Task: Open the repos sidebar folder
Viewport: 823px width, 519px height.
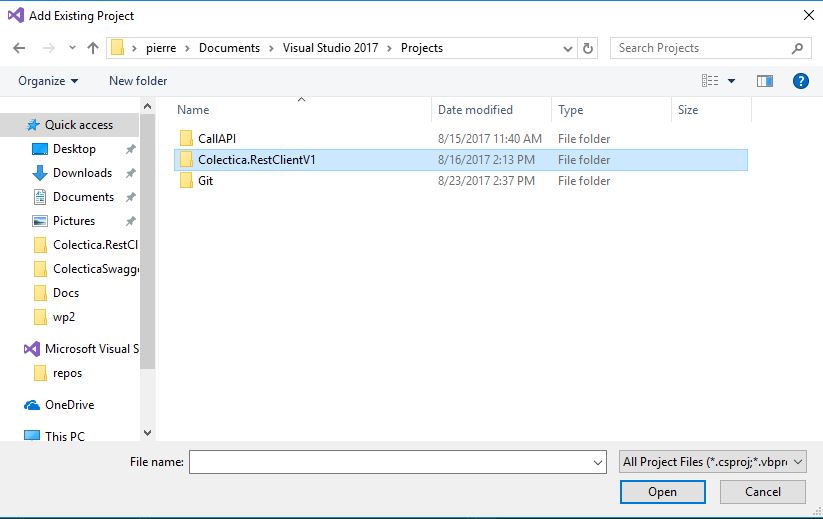Action: point(67,373)
